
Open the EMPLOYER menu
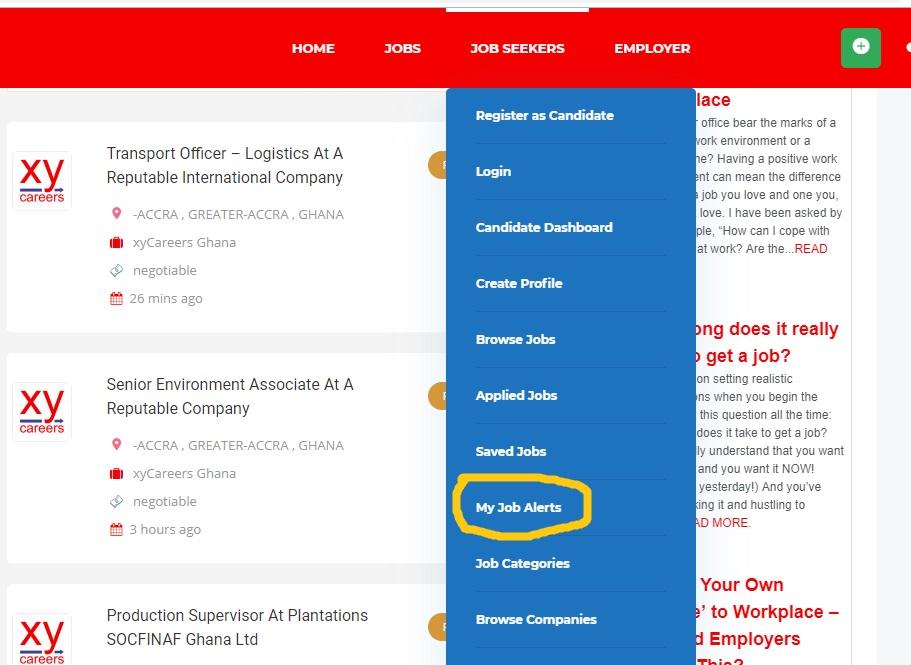(x=652, y=48)
